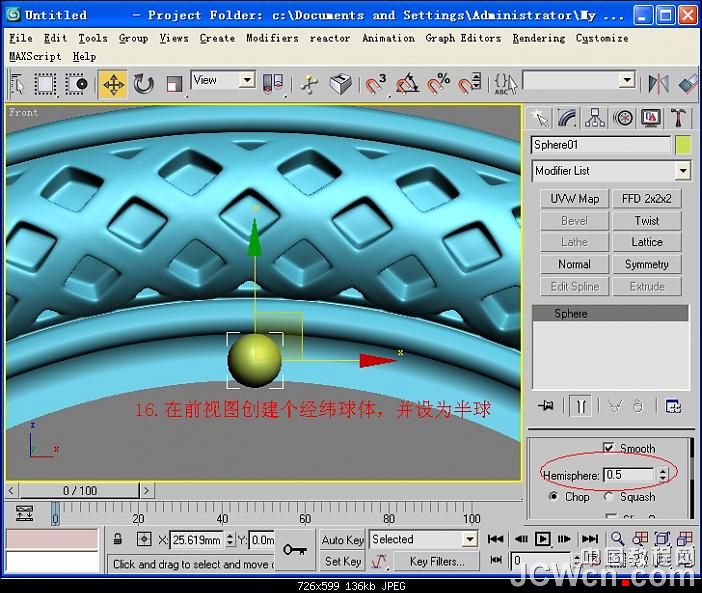Open the reactor menu
The width and height of the screenshot is (702, 593).
click(x=330, y=38)
